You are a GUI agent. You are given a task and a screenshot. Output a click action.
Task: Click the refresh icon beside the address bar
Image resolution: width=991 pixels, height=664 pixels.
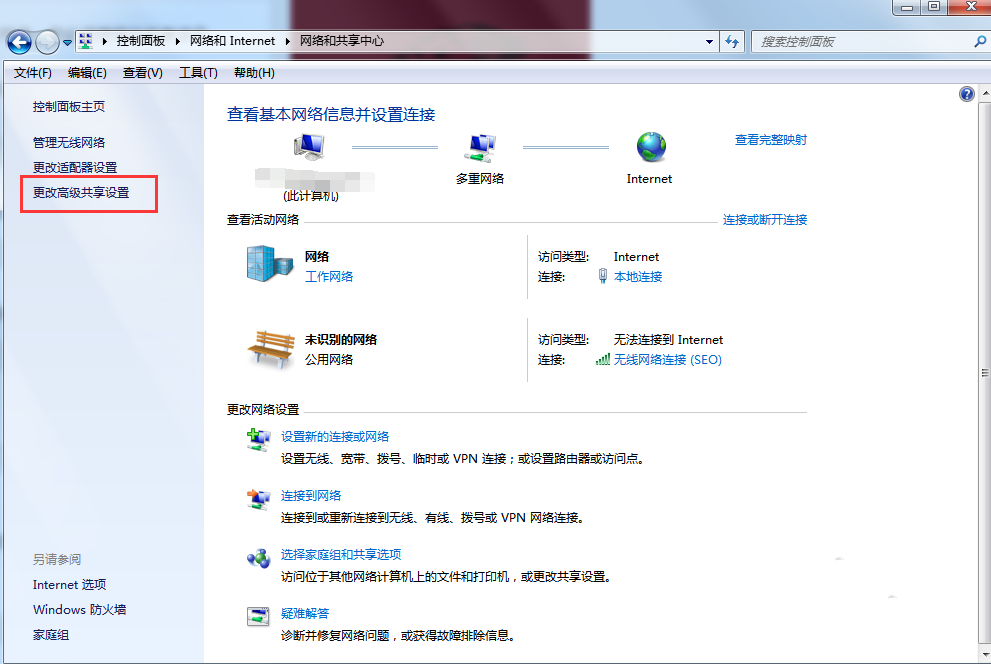tap(733, 41)
